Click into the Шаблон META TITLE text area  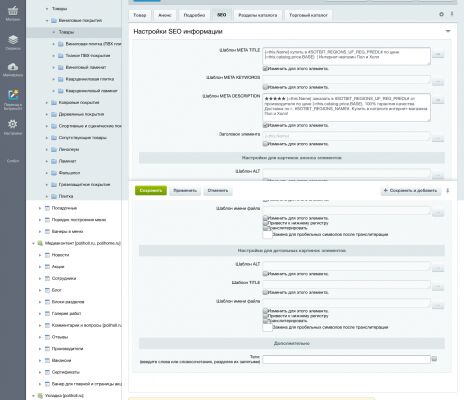(x=346, y=56)
